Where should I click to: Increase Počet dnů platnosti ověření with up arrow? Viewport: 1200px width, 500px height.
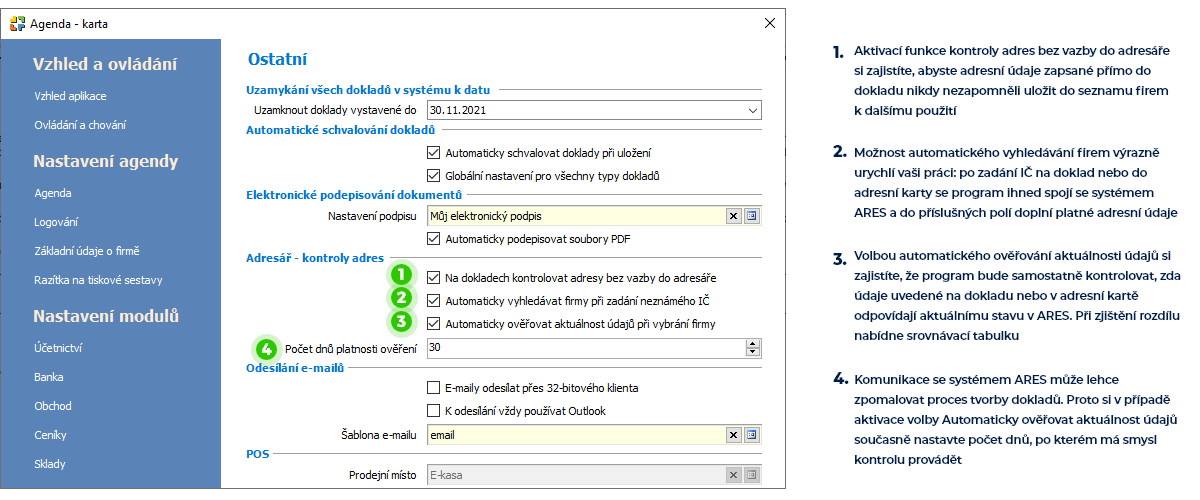pos(753,343)
